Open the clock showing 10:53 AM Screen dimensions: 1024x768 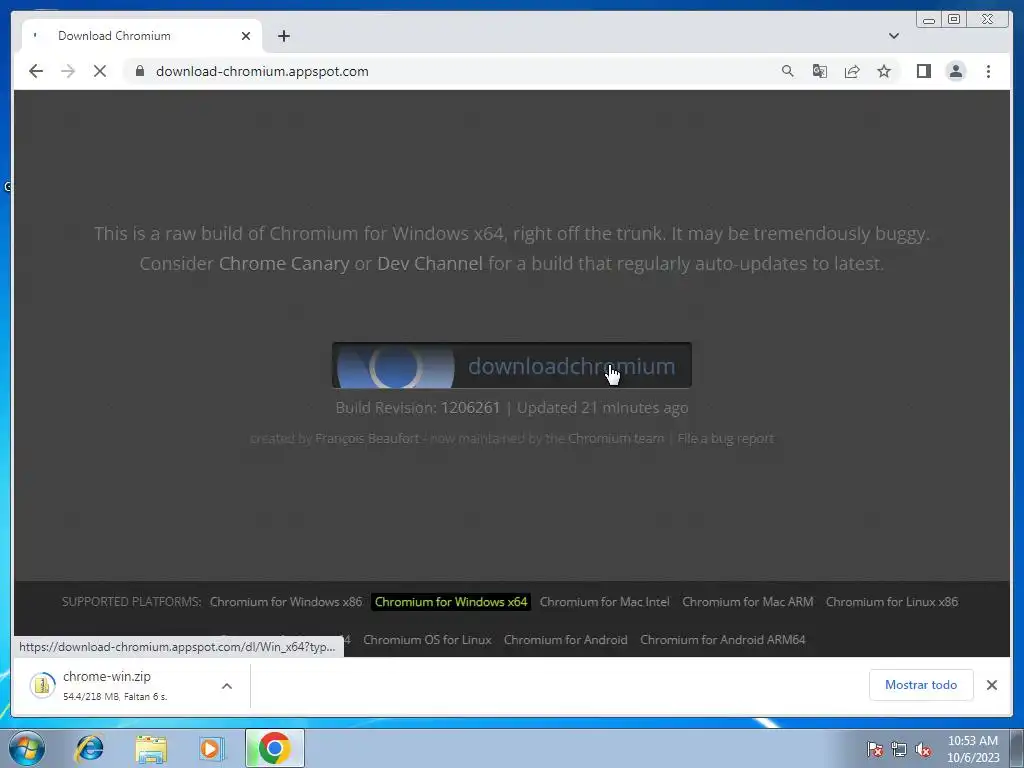pyautogui.click(x=972, y=749)
